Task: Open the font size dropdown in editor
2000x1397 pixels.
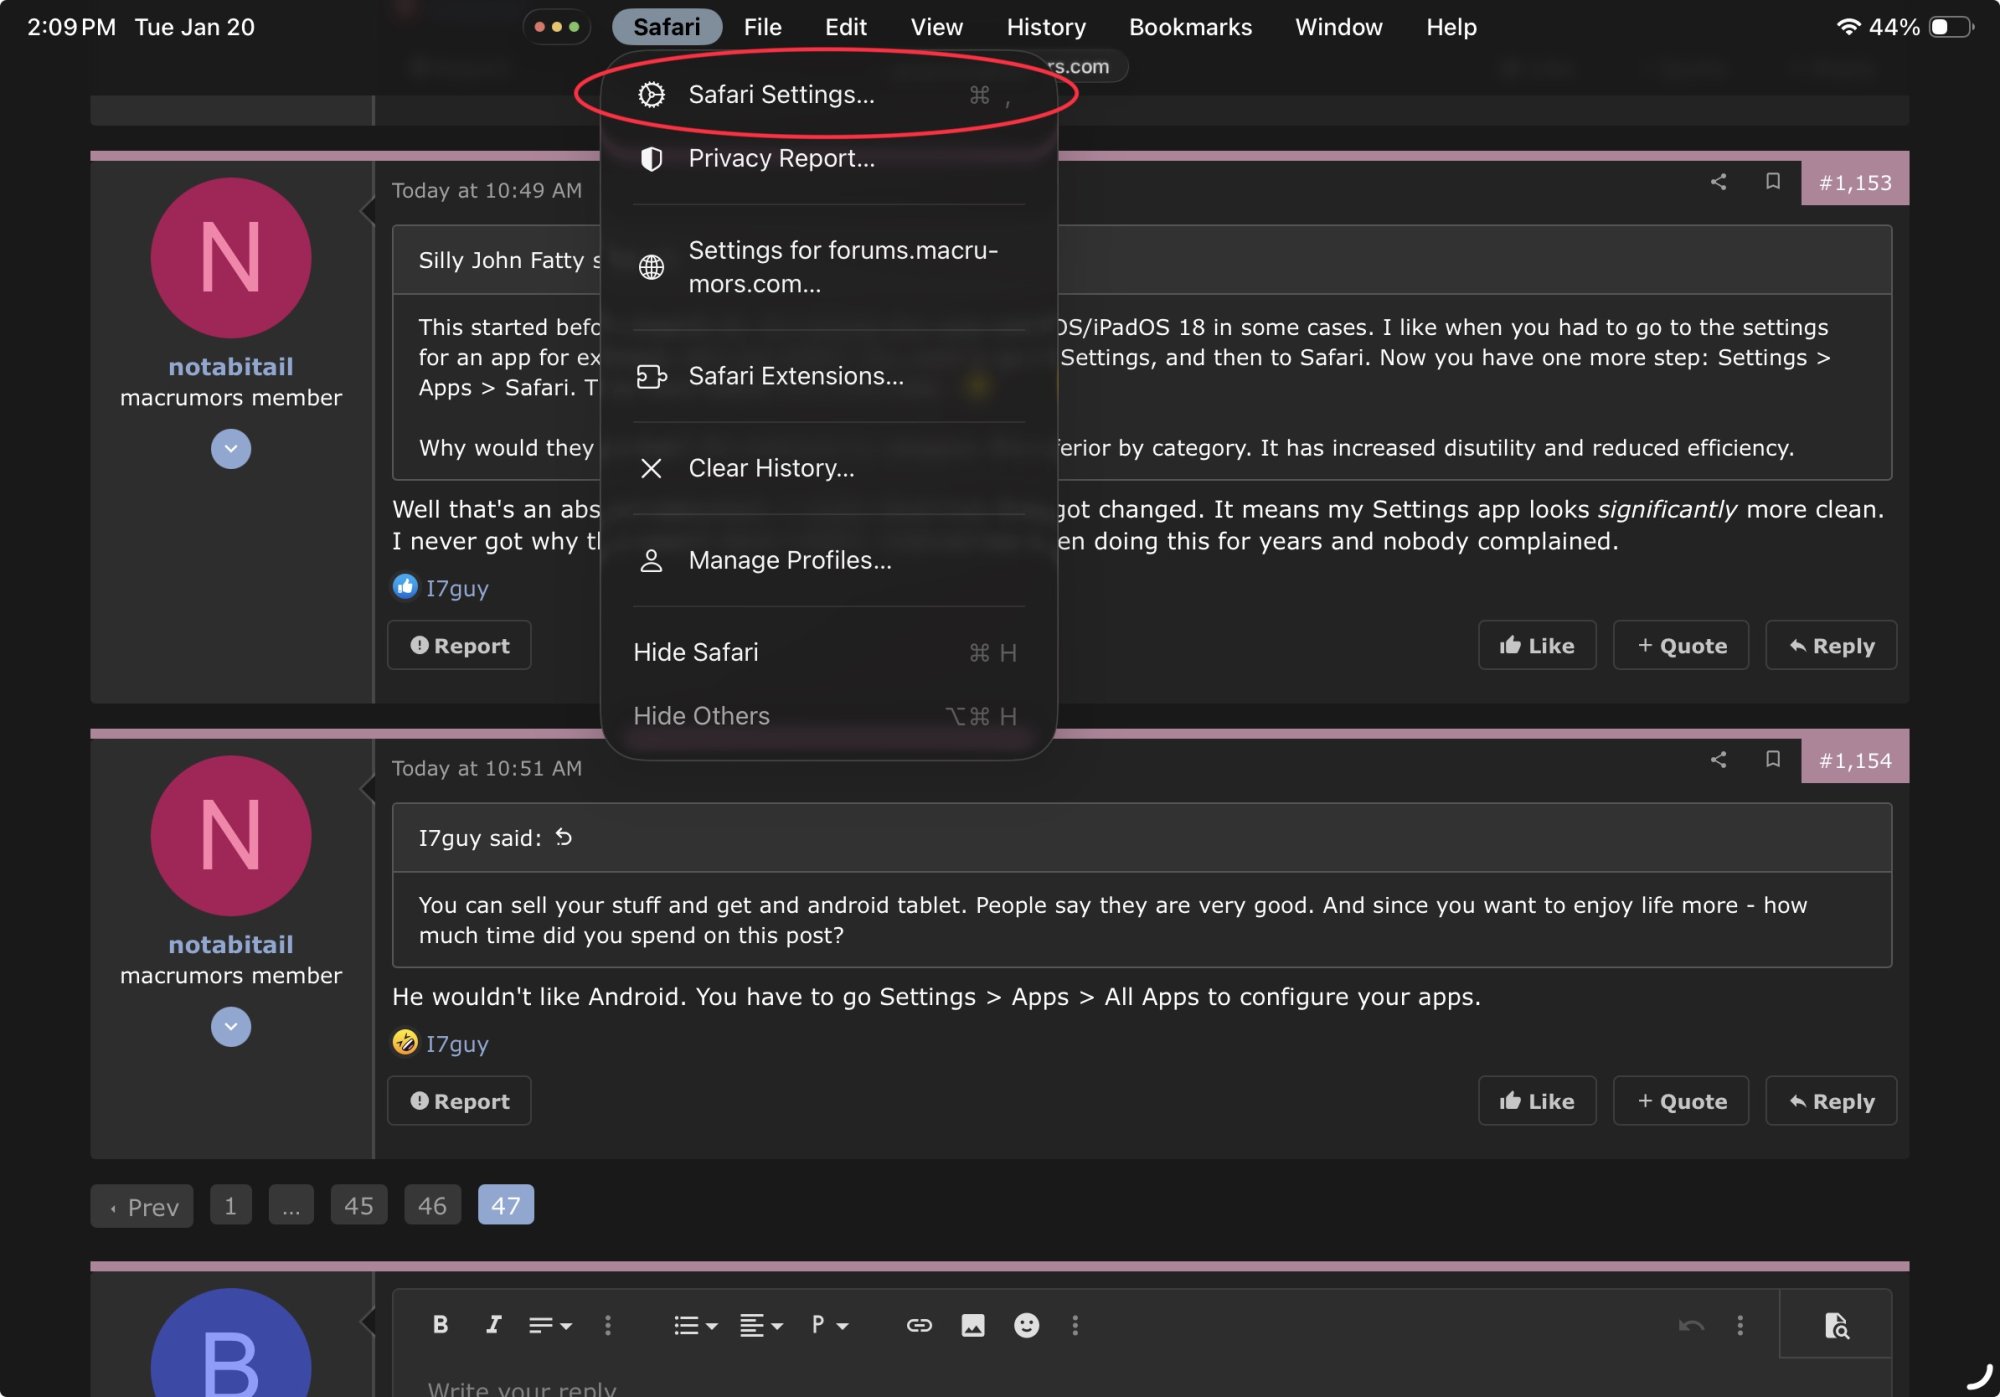Action: pyautogui.click(x=549, y=1325)
